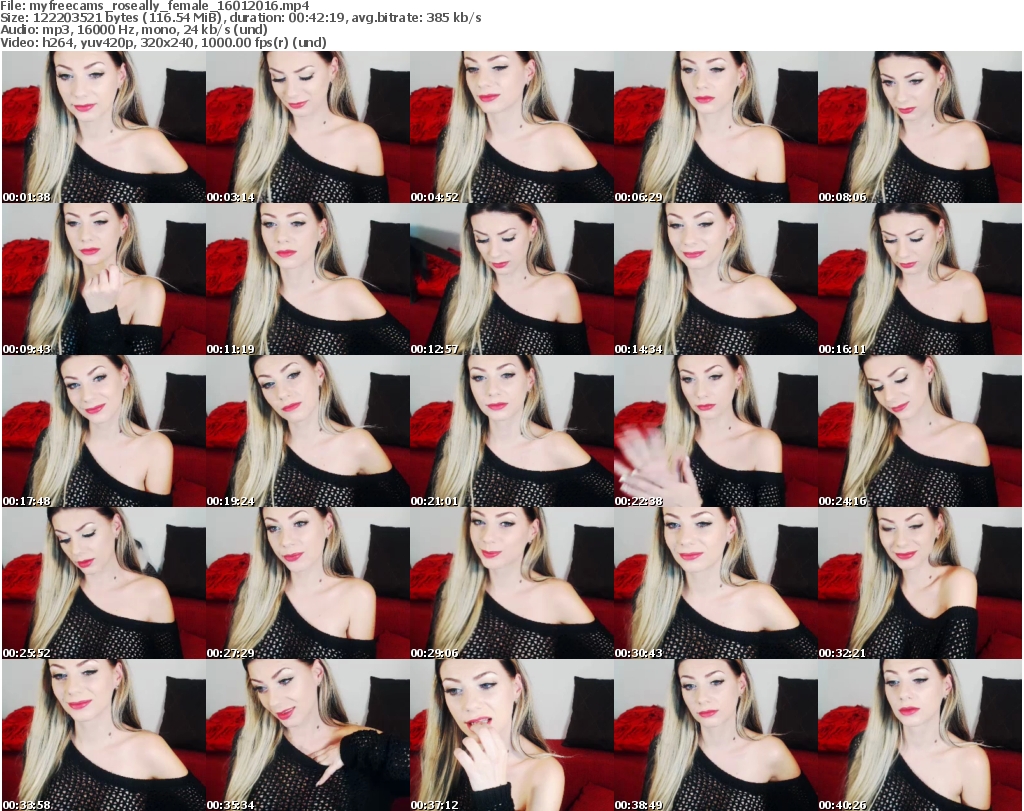Open the frame at 00:24:16
The width and height of the screenshot is (1024, 811).
tap(920, 431)
